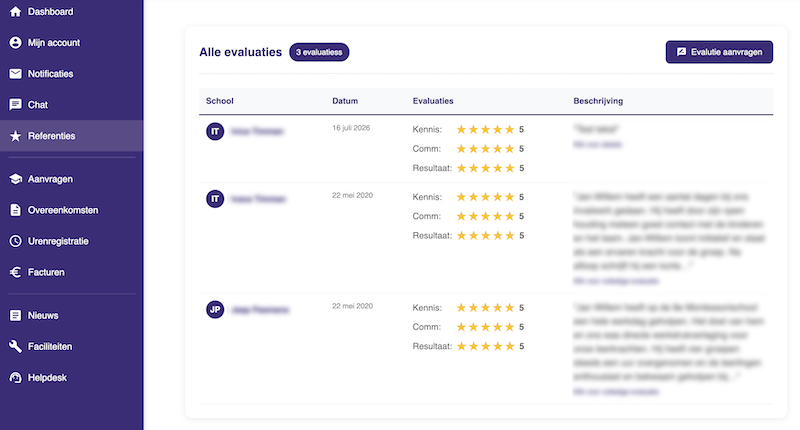This screenshot has height=430, width=800.
Task: Open the Helpdesk page
Action: point(71,377)
